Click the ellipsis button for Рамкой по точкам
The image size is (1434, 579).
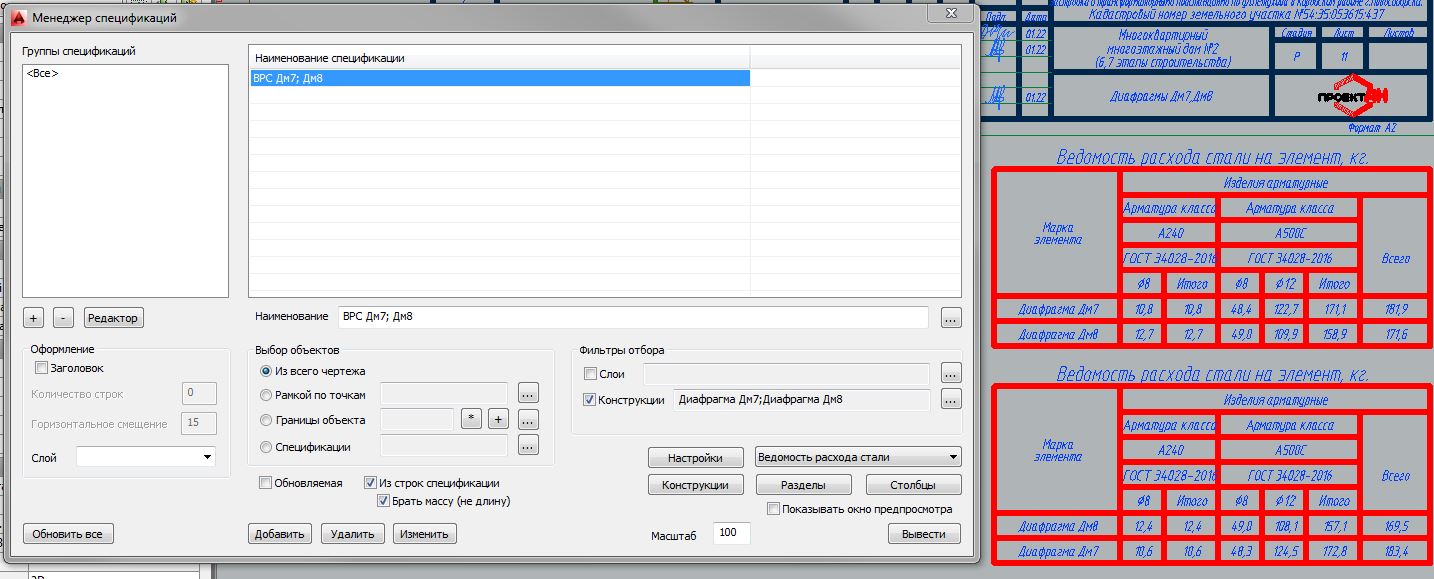click(528, 394)
